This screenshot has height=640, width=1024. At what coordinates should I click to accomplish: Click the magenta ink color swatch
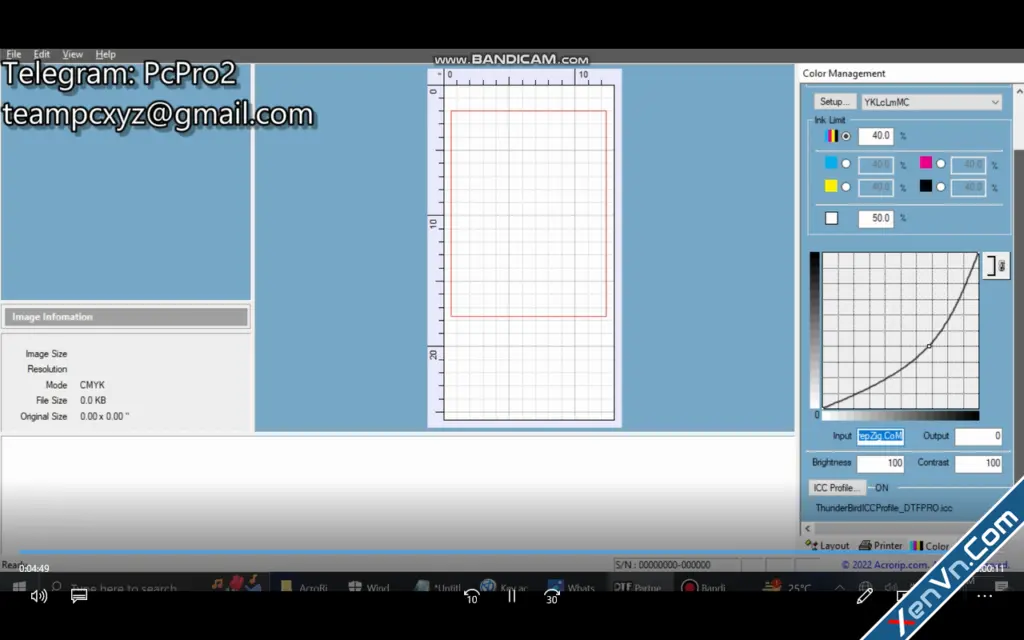[925, 163]
